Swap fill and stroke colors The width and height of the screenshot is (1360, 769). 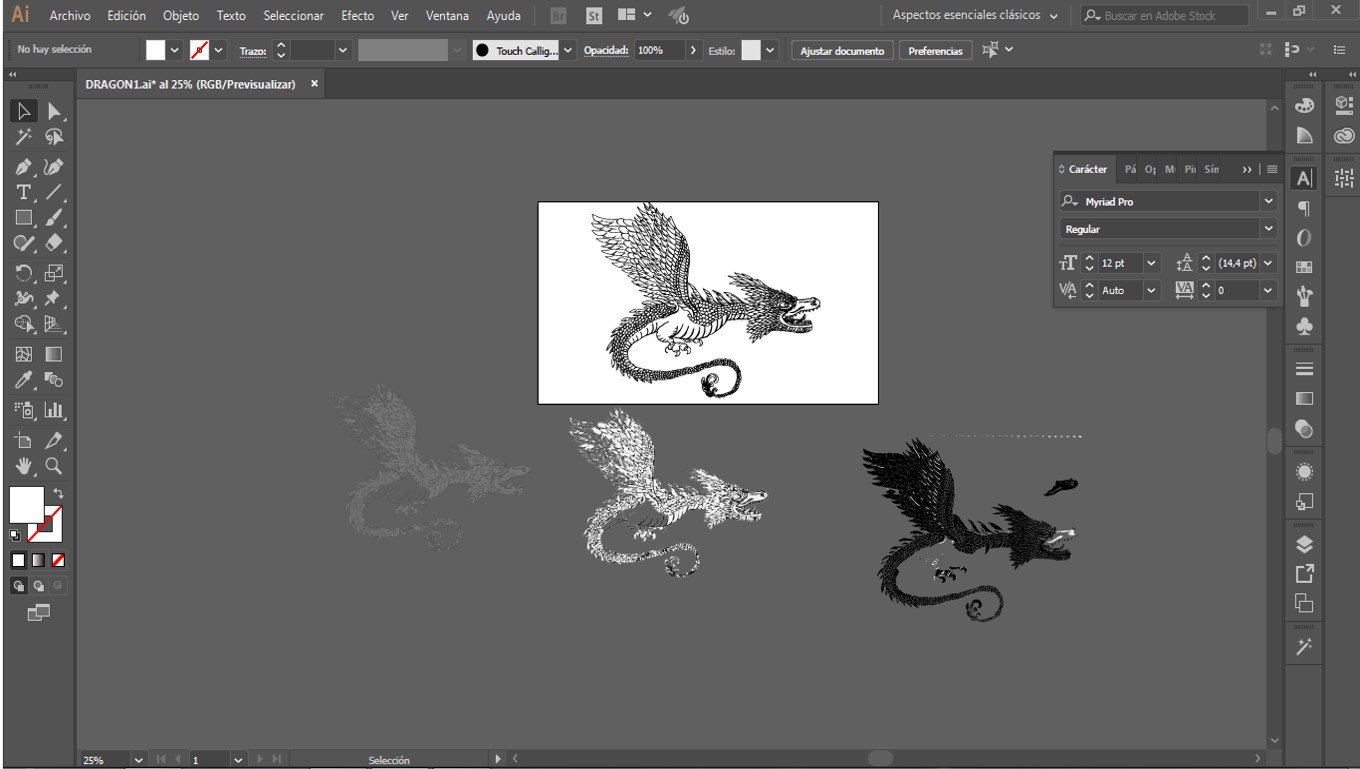point(58,493)
